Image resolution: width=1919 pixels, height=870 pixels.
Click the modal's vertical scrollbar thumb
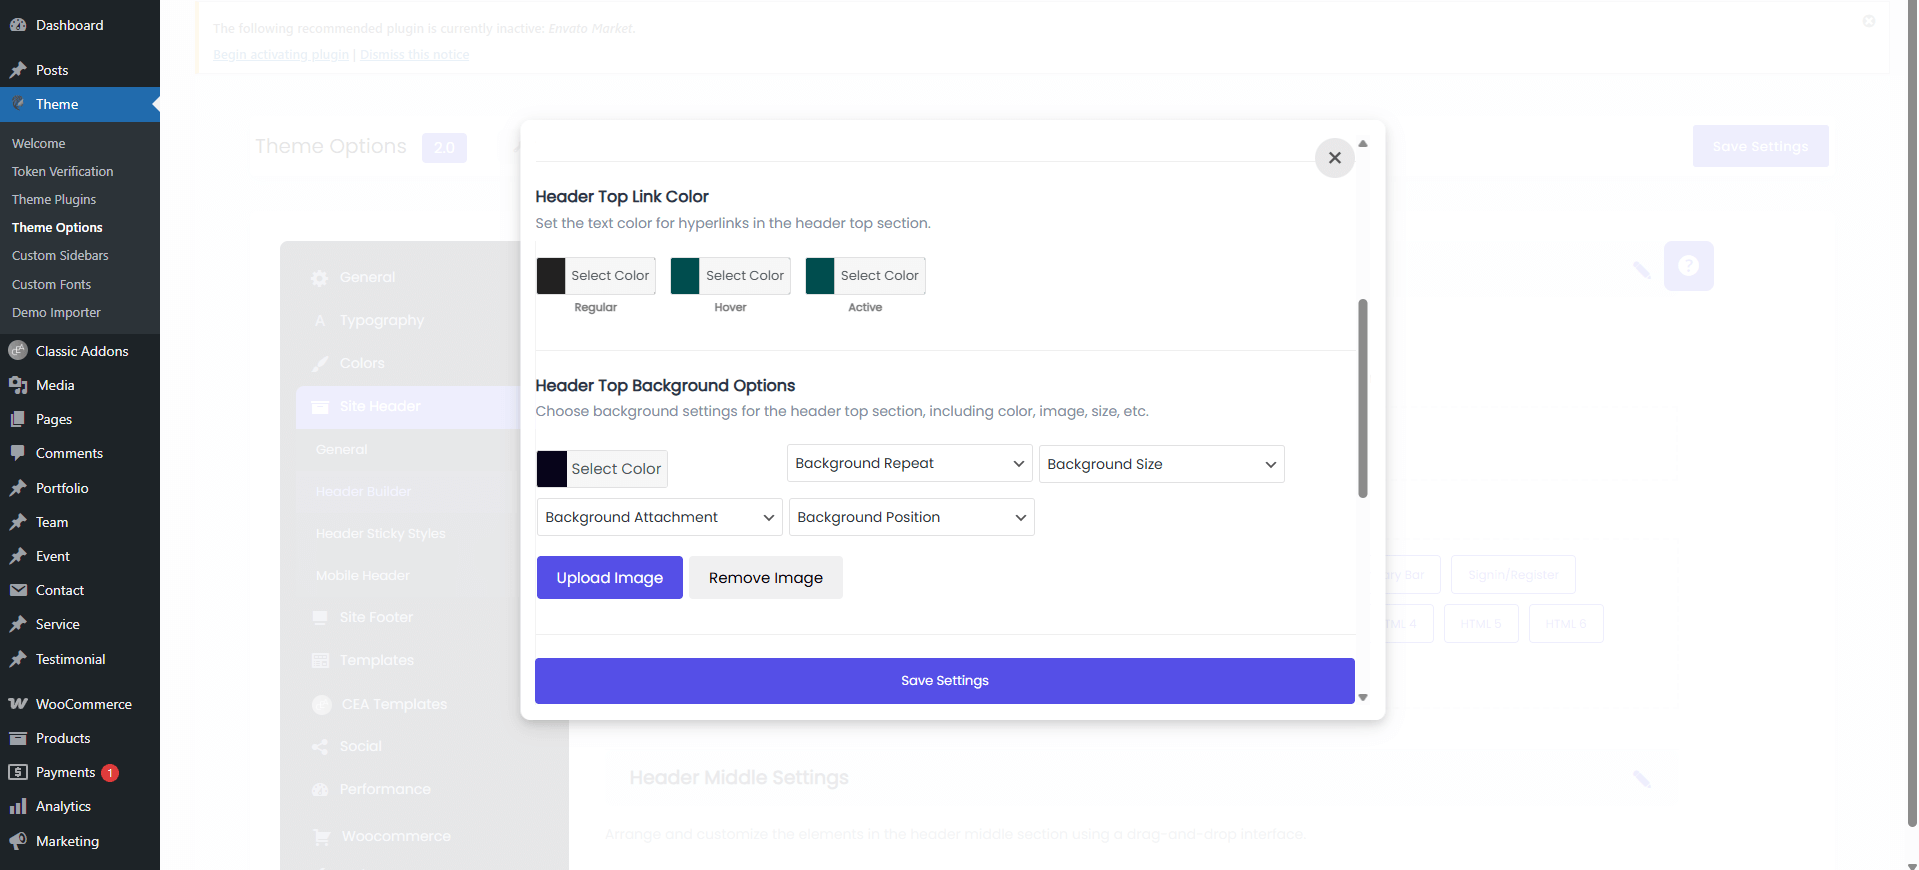1362,397
